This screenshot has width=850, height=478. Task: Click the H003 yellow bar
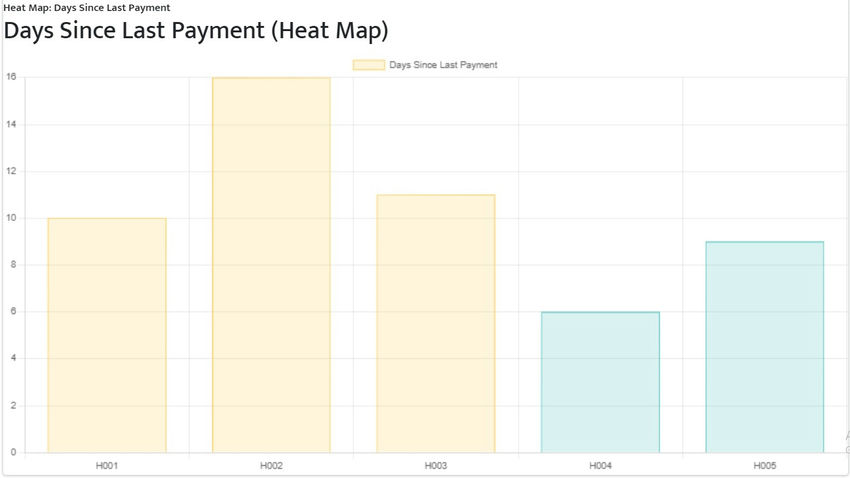(x=436, y=324)
